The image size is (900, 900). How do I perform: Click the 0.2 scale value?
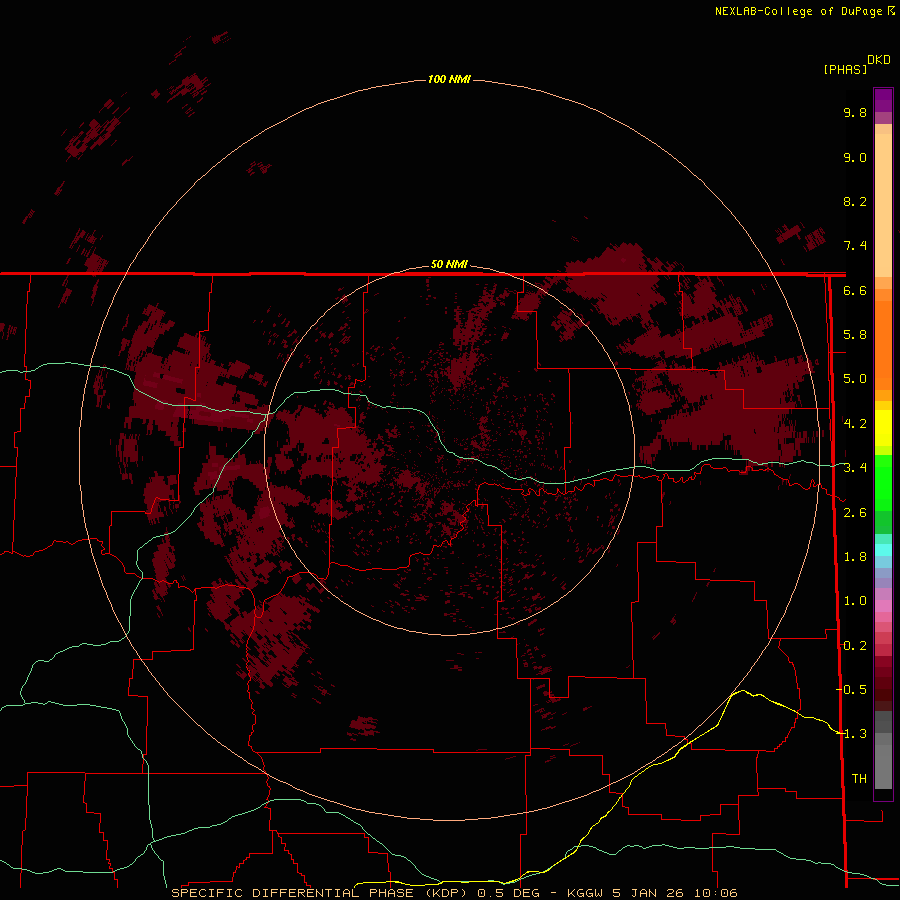[x=855, y=646]
